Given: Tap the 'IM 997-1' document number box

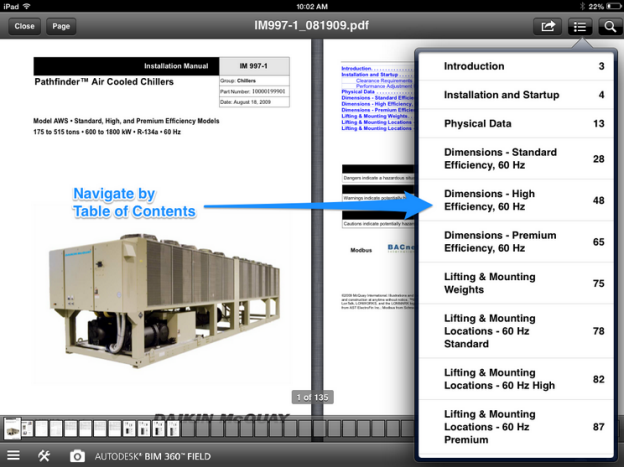Looking at the screenshot, I should point(254,66).
